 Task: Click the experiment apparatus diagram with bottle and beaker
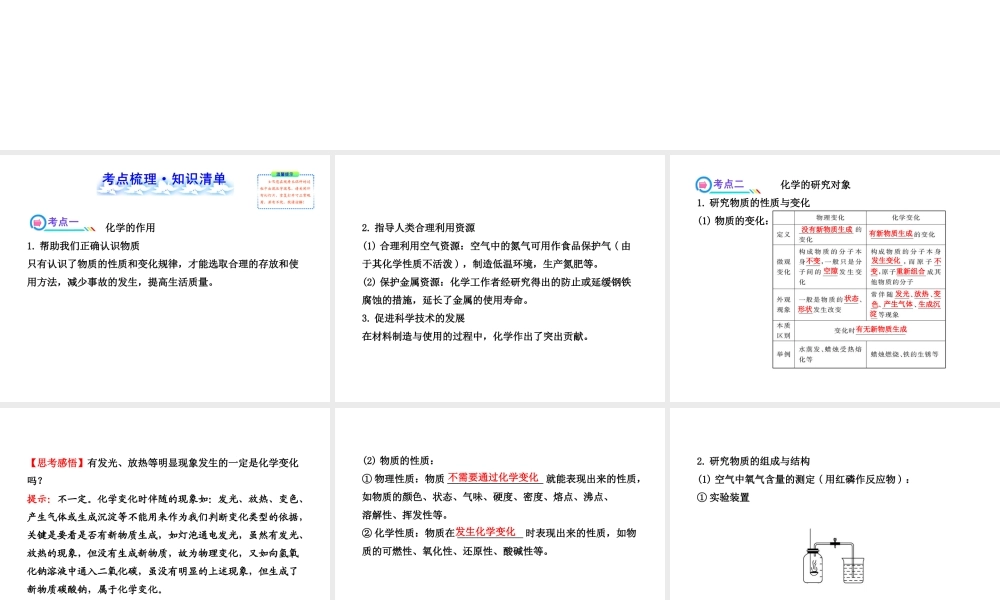[x=834, y=556]
